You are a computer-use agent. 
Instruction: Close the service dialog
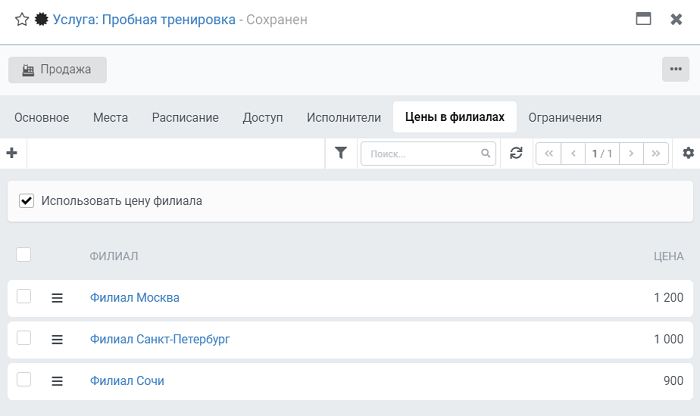676,19
